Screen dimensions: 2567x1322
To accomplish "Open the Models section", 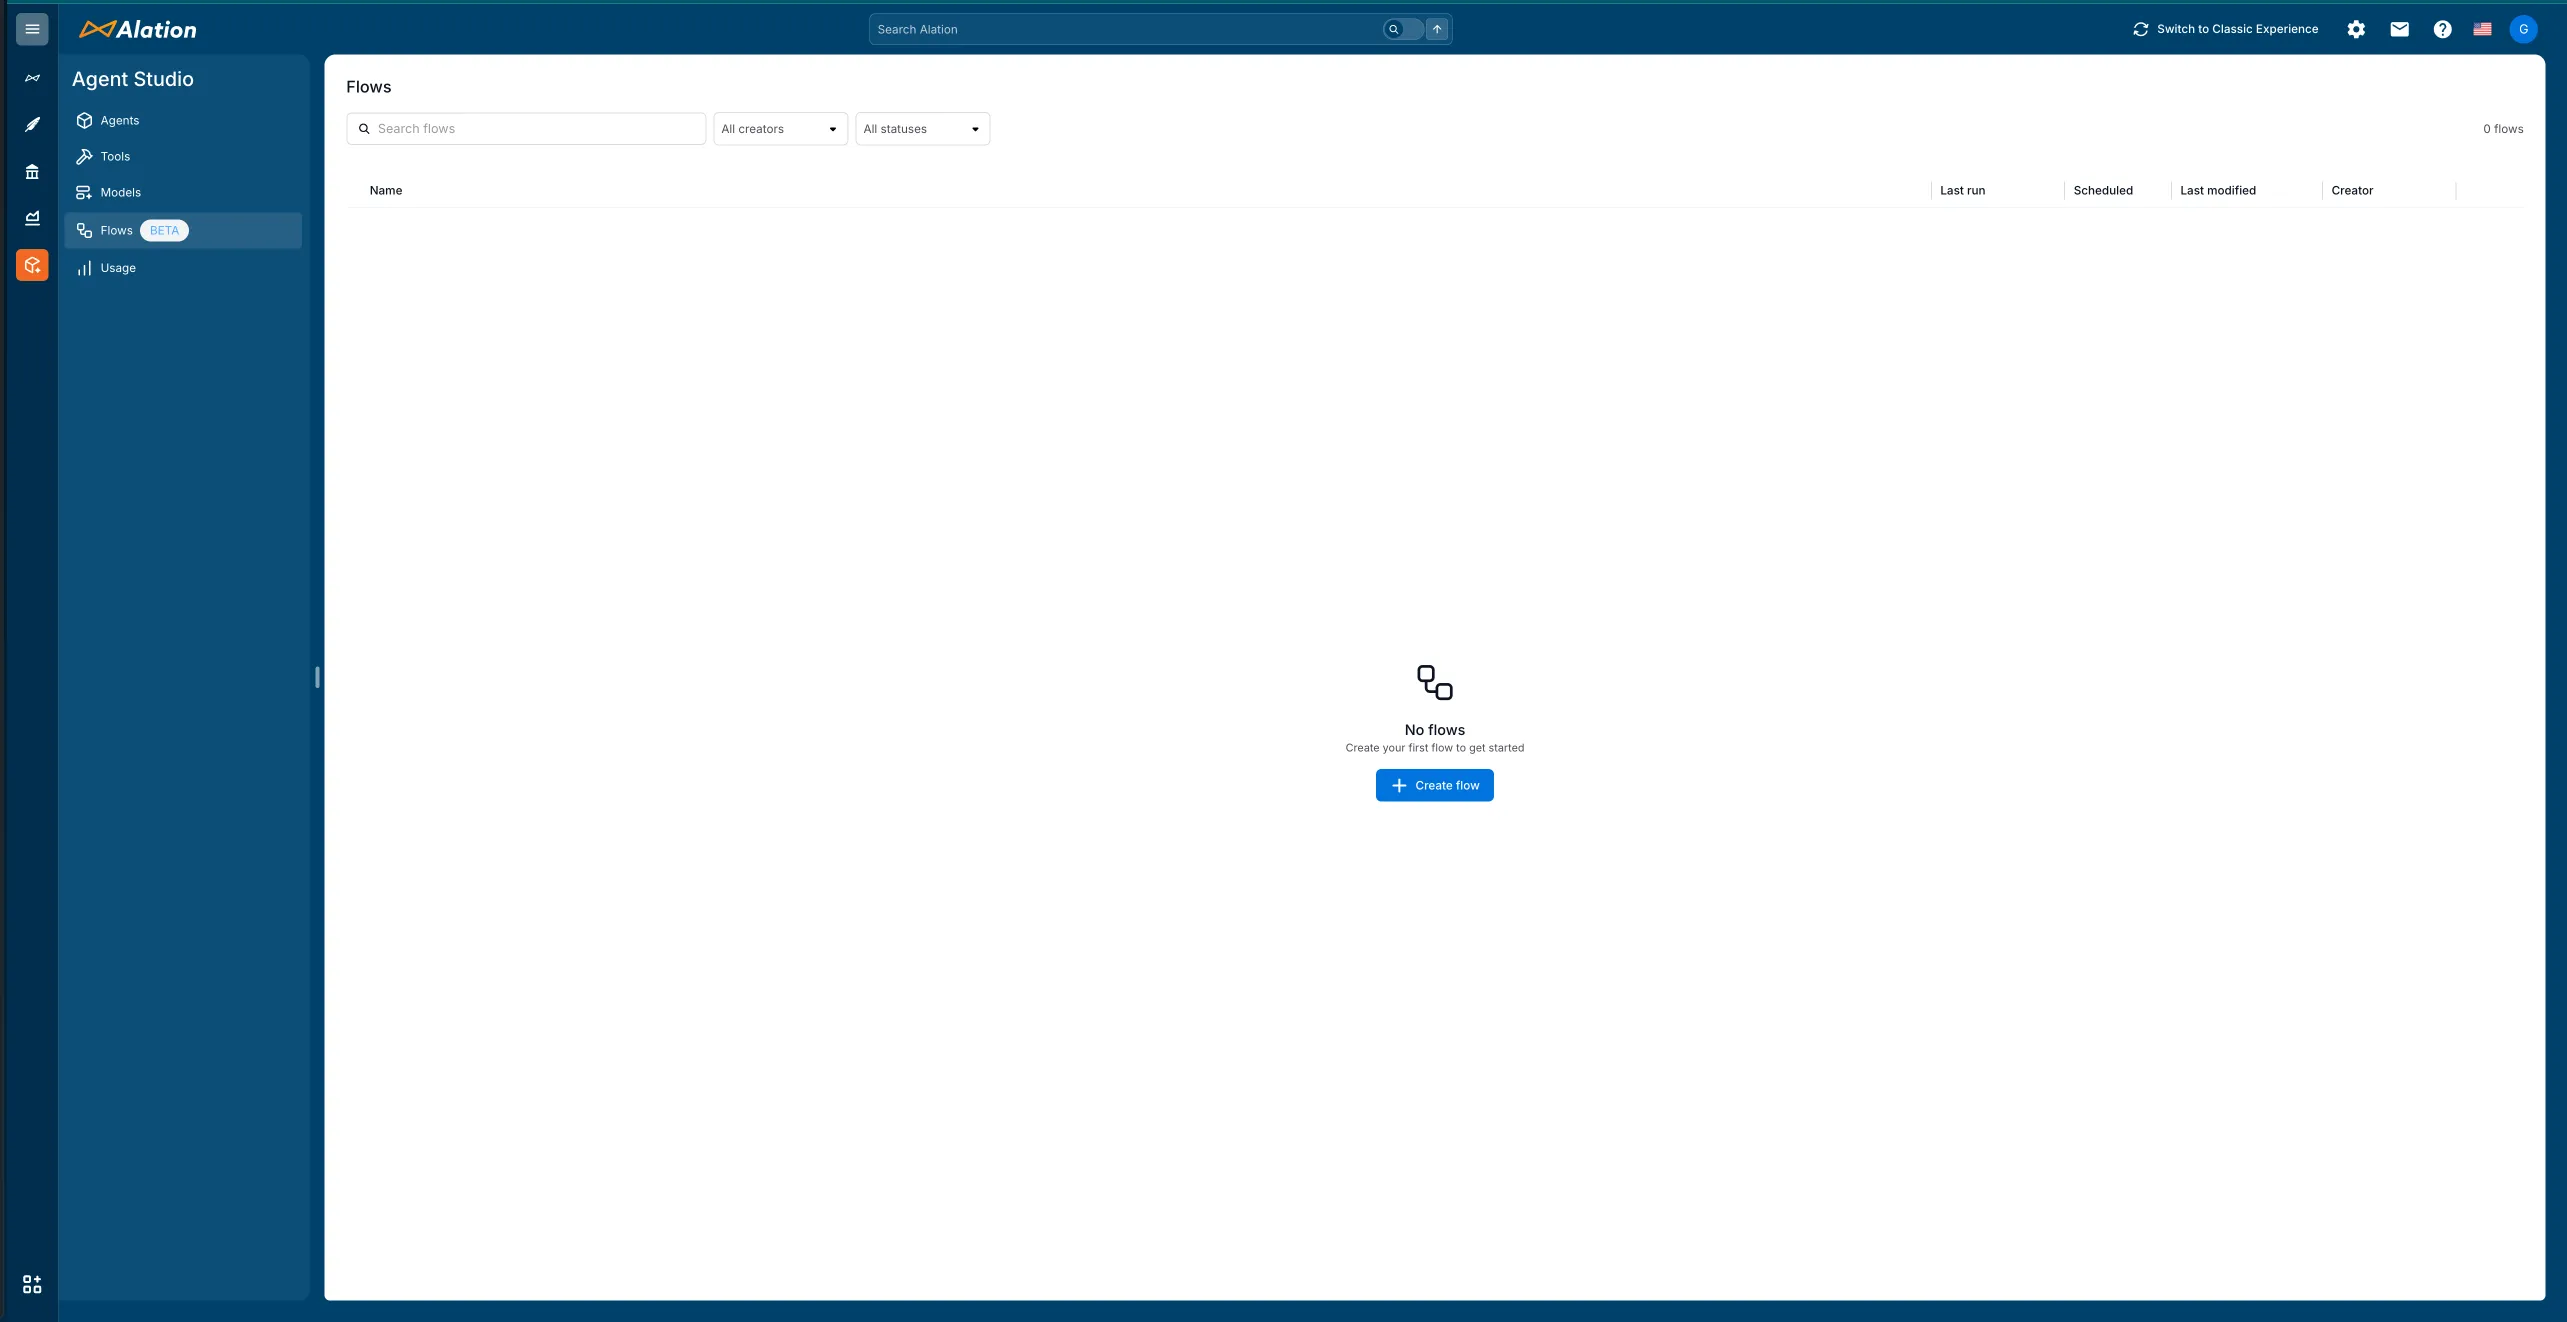I will coord(121,192).
